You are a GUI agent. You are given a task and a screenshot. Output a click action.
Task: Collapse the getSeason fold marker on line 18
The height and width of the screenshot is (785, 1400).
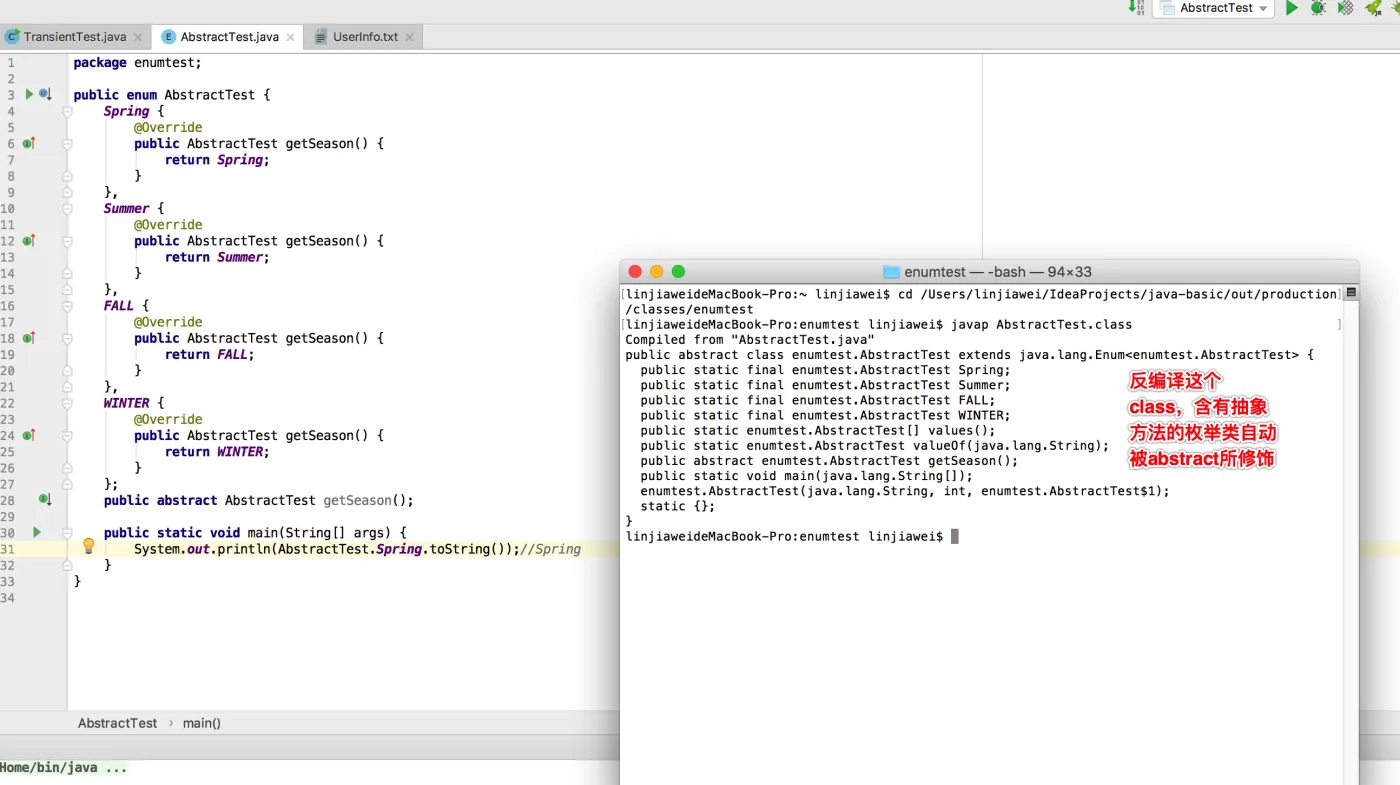point(67,338)
